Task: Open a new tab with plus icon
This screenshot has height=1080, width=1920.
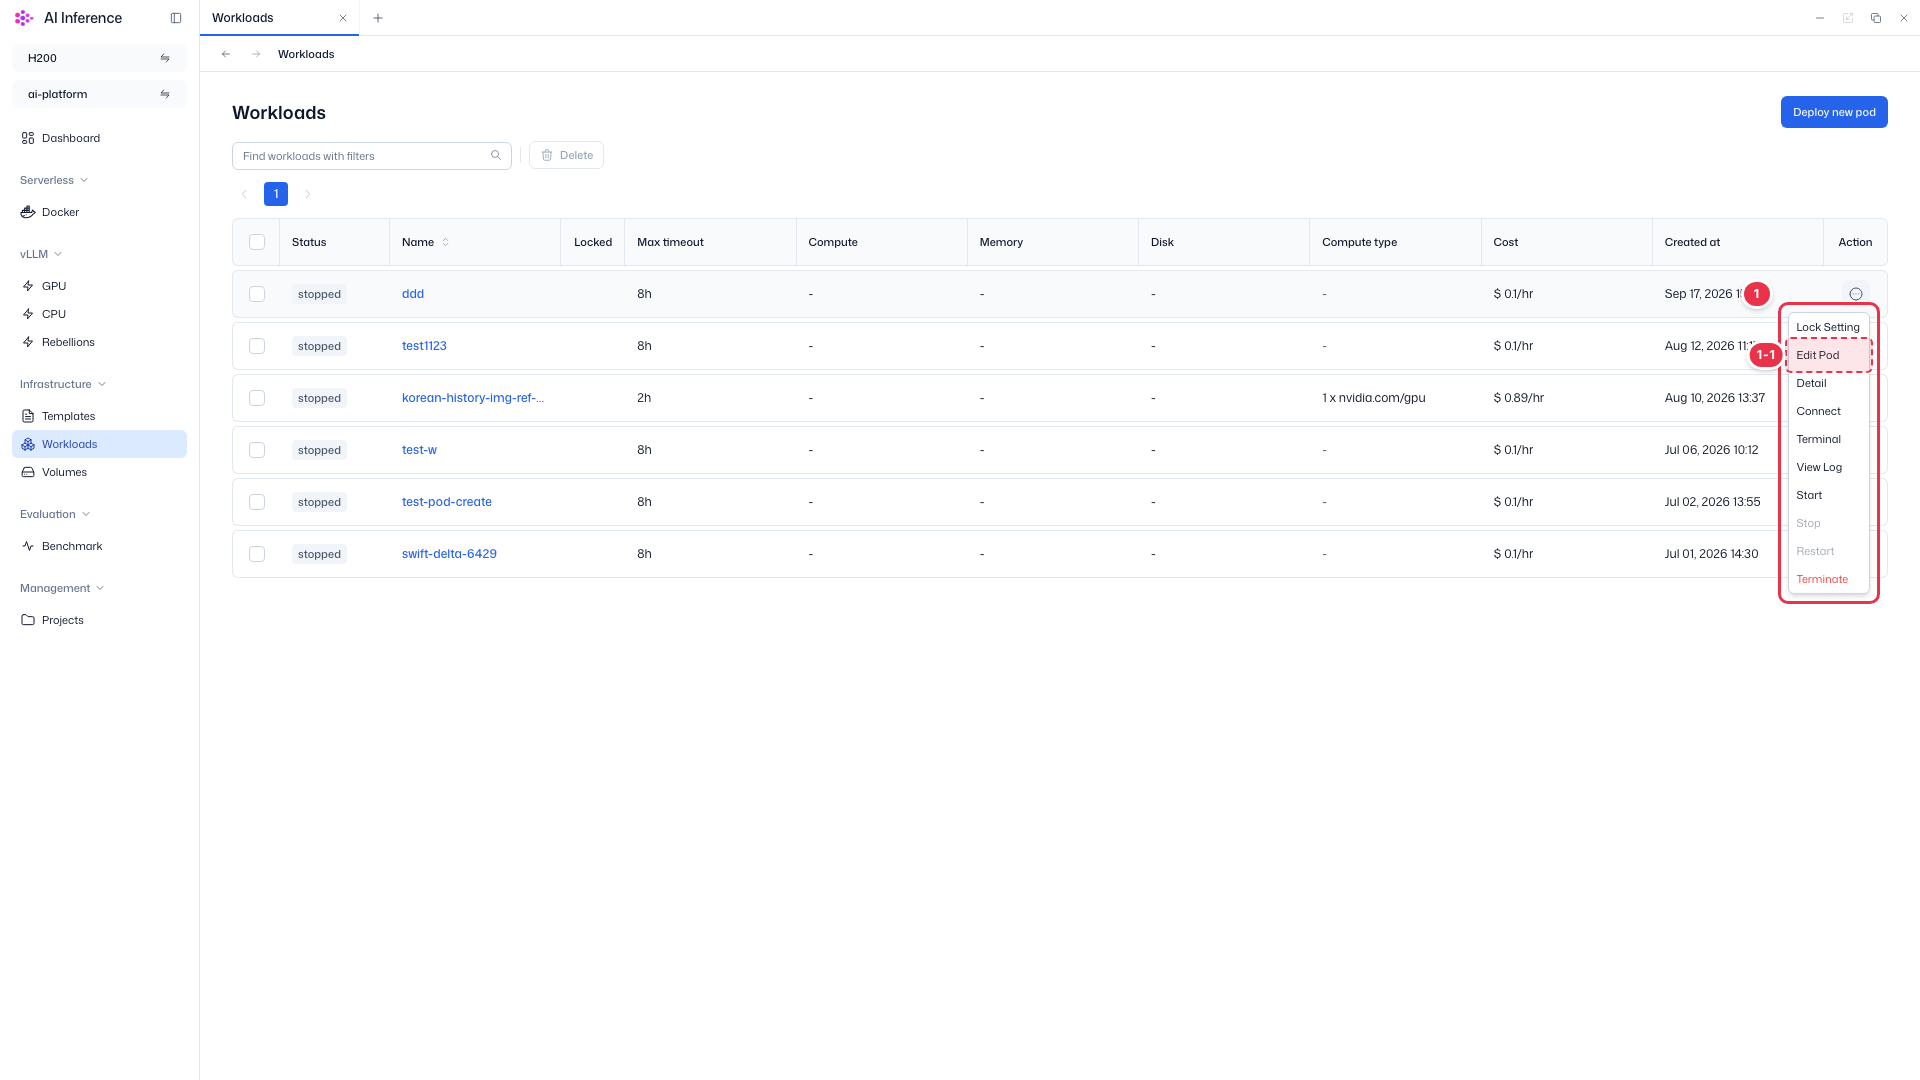Action: coord(378,18)
